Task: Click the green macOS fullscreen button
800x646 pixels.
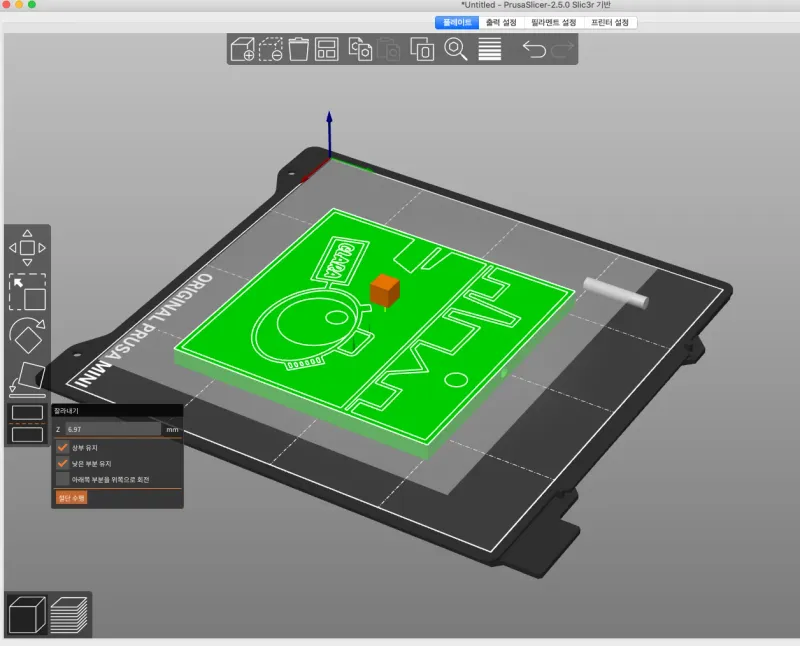Action: 32,5
